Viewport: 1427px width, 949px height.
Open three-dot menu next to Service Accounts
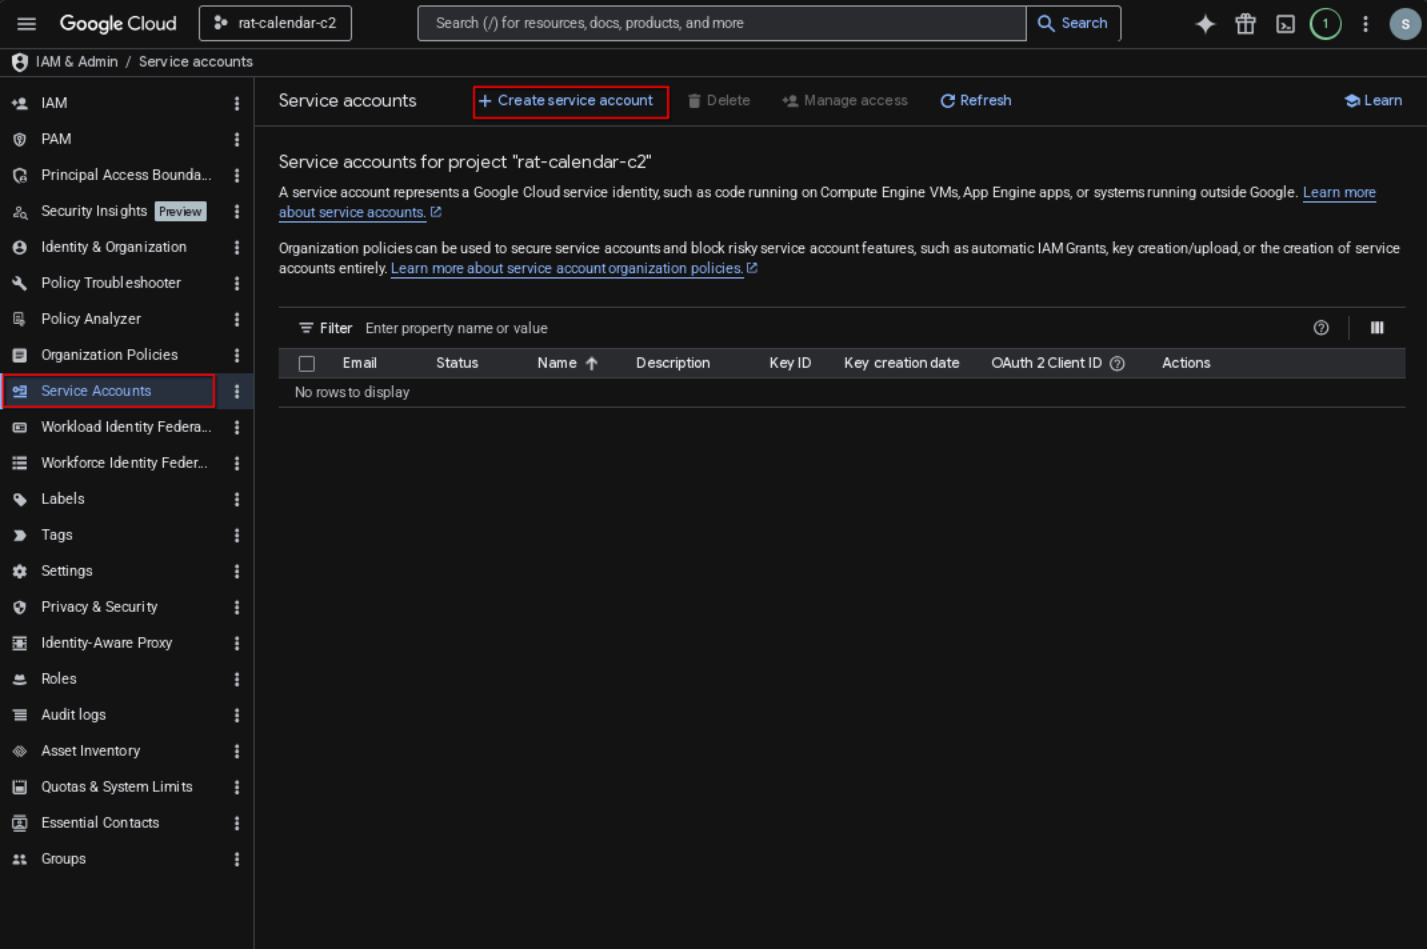click(237, 391)
